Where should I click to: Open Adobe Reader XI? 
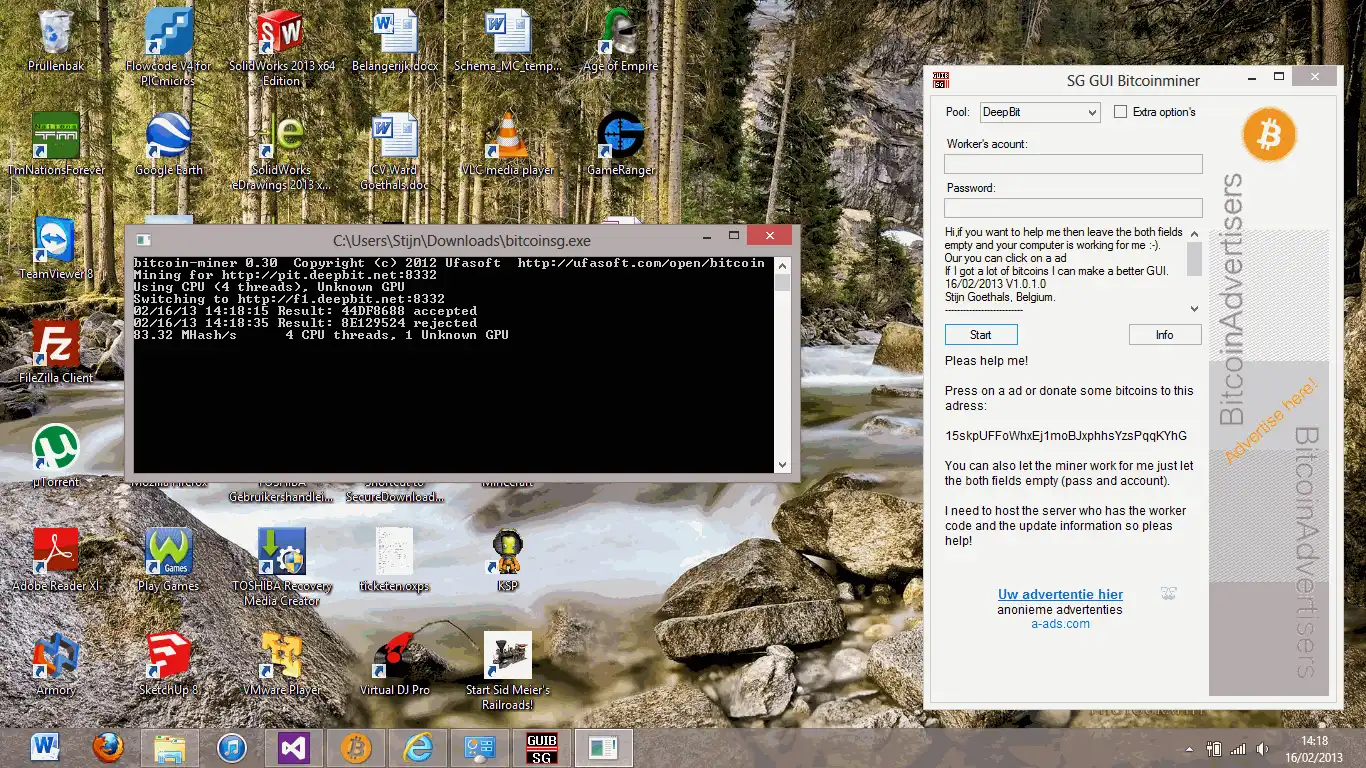tap(56, 560)
